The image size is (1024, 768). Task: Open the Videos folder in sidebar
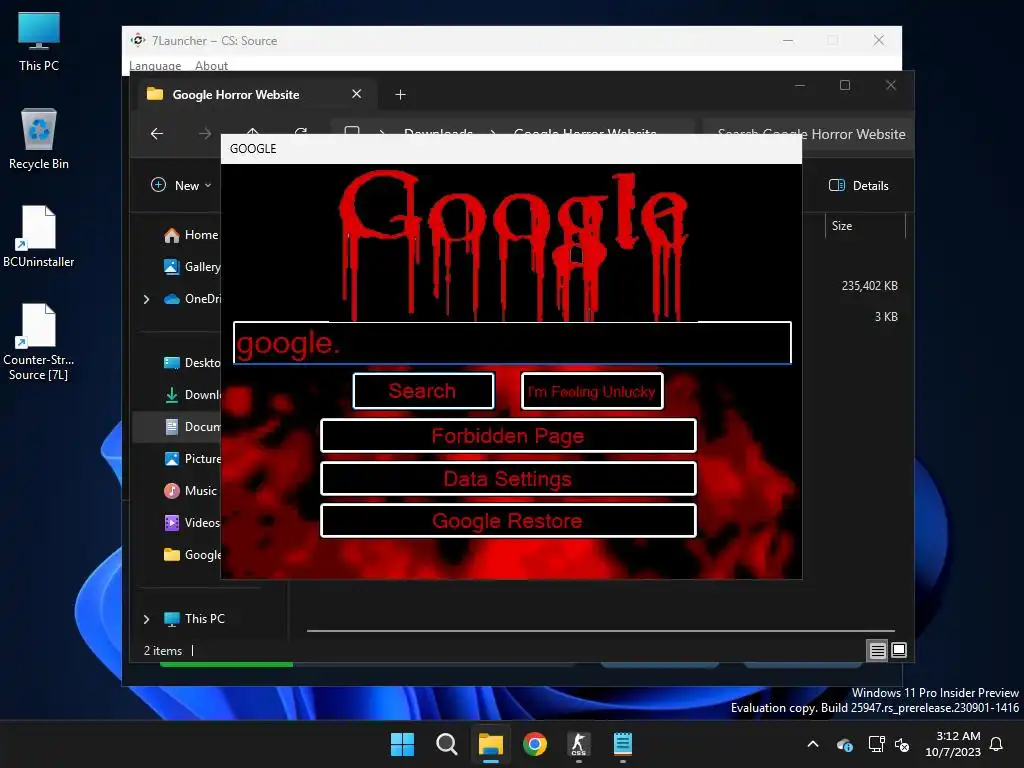click(191, 522)
